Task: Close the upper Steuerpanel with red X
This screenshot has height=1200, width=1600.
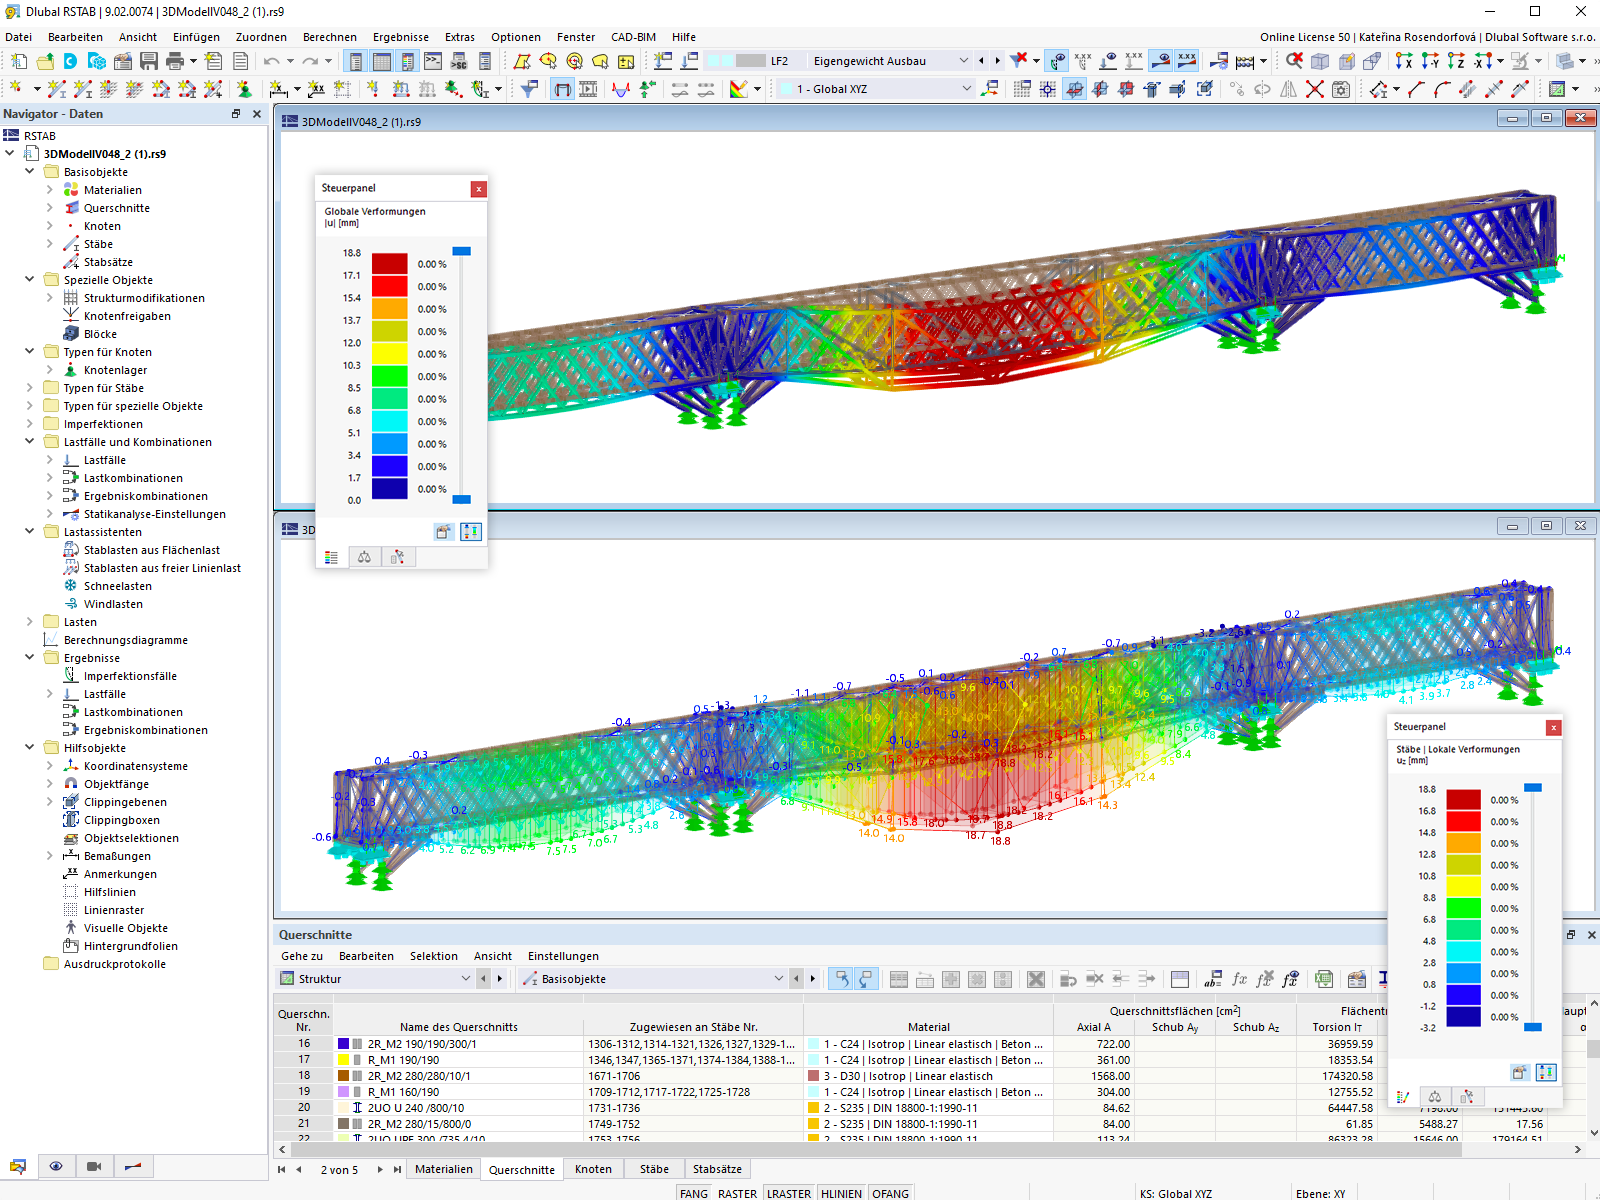Action: [x=479, y=188]
